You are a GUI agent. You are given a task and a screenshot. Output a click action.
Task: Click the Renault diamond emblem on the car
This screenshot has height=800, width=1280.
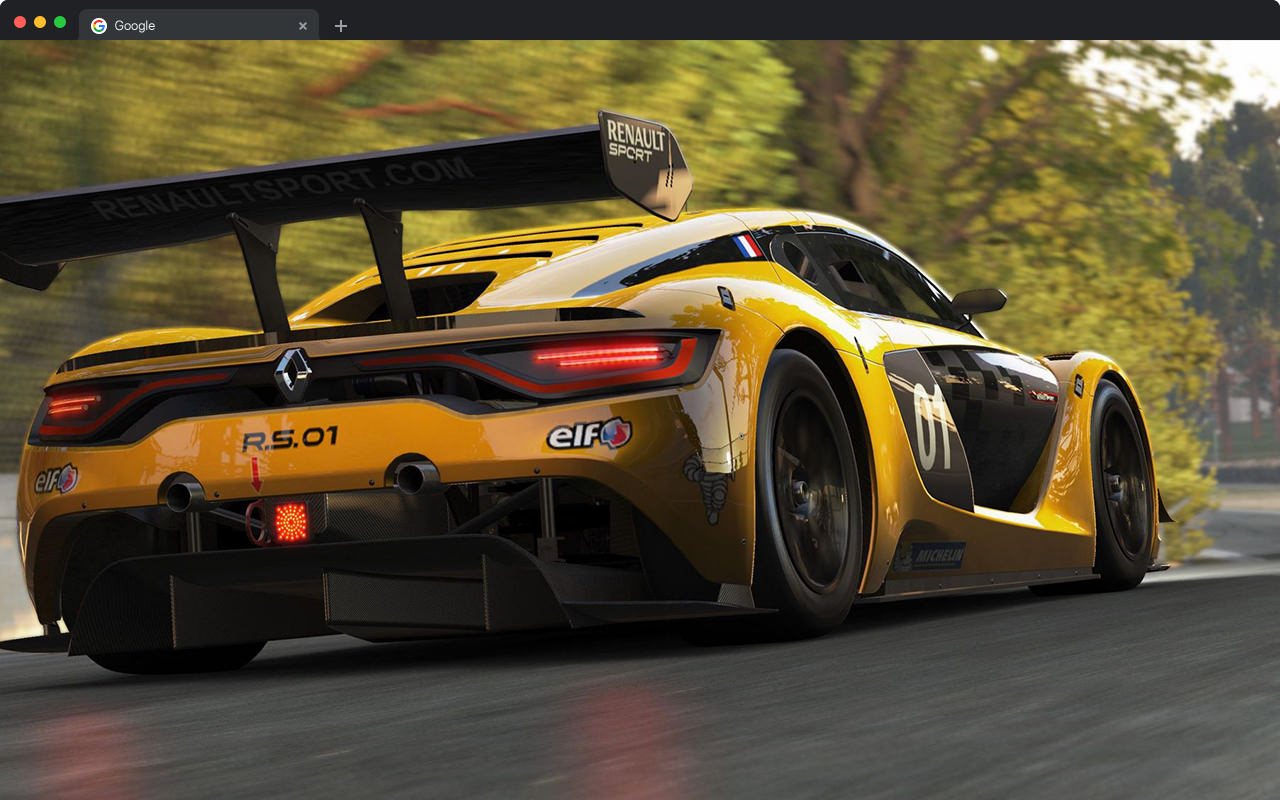click(292, 374)
